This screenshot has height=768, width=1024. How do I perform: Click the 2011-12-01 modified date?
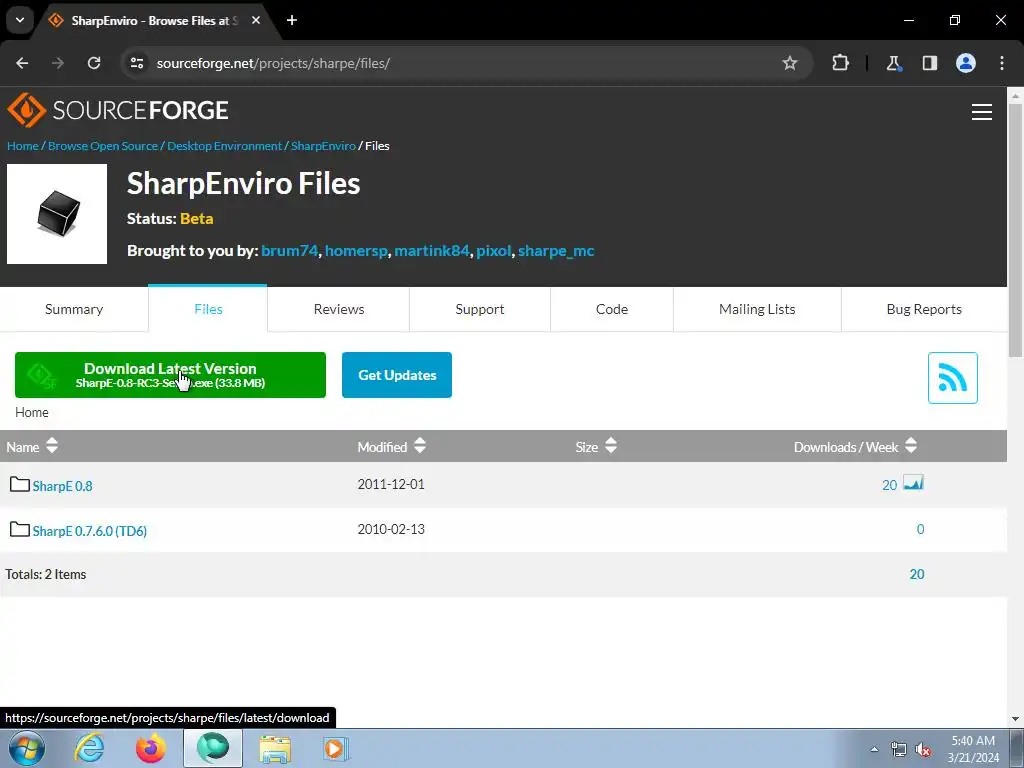pos(391,484)
